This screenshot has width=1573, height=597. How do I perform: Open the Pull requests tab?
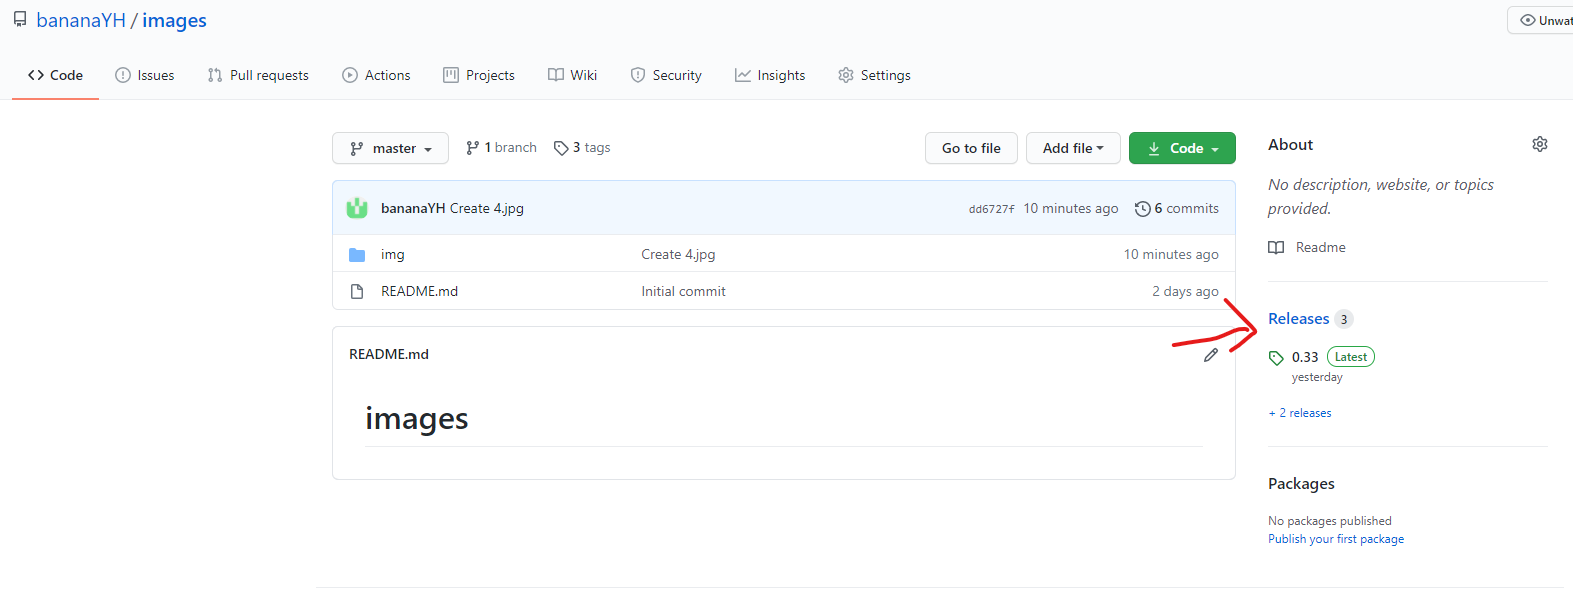[258, 75]
